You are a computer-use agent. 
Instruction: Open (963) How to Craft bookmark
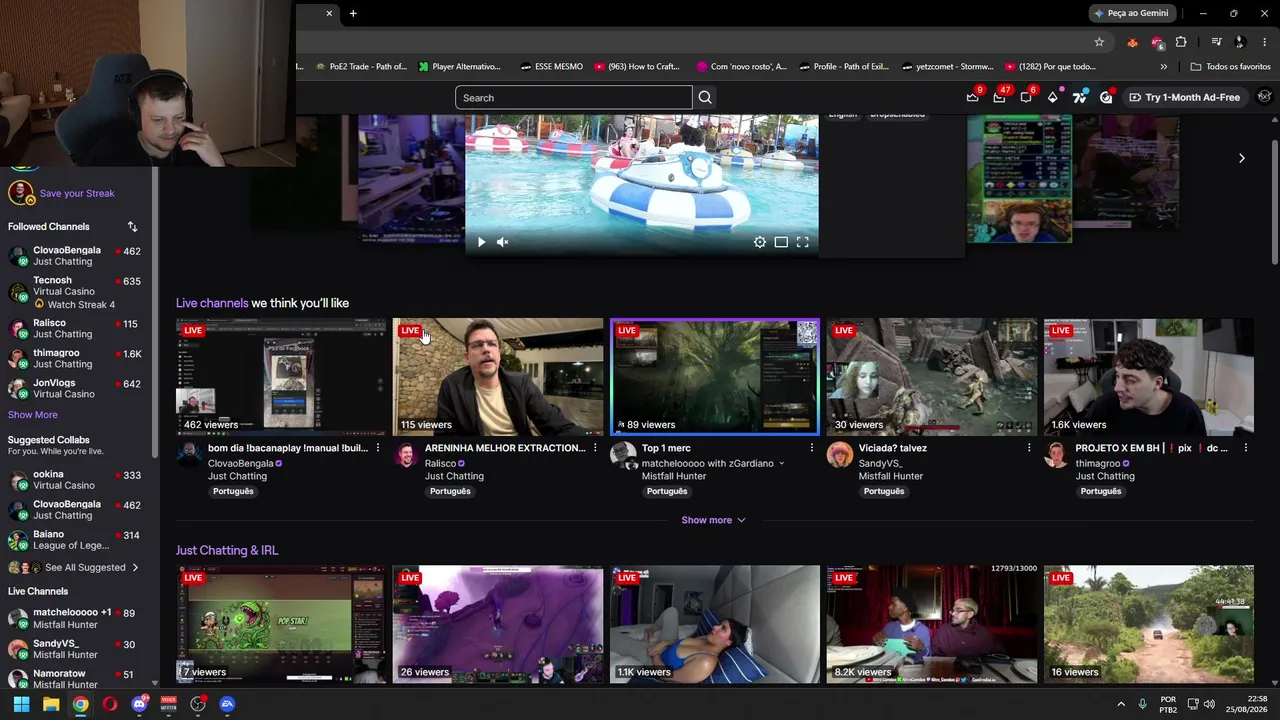[x=637, y=67]
